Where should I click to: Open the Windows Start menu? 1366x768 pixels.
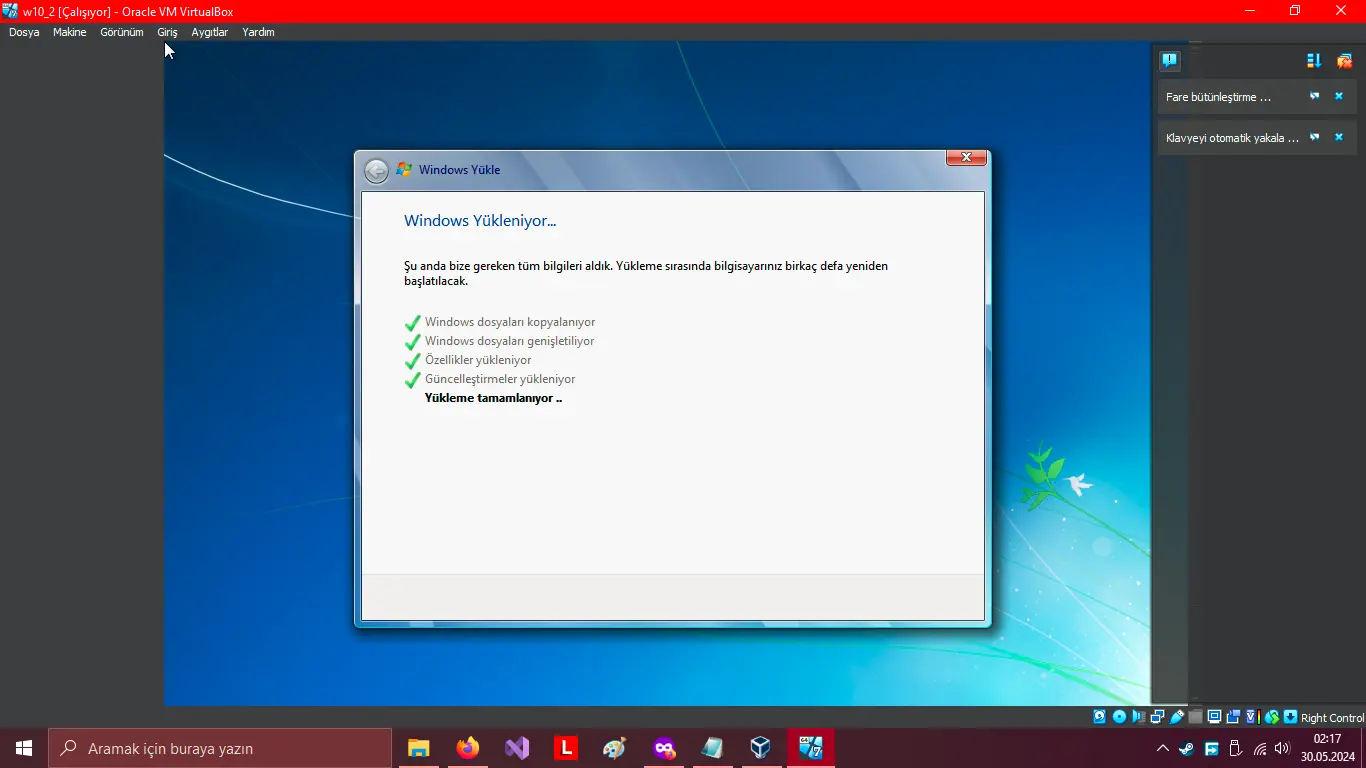click(24, 748)
